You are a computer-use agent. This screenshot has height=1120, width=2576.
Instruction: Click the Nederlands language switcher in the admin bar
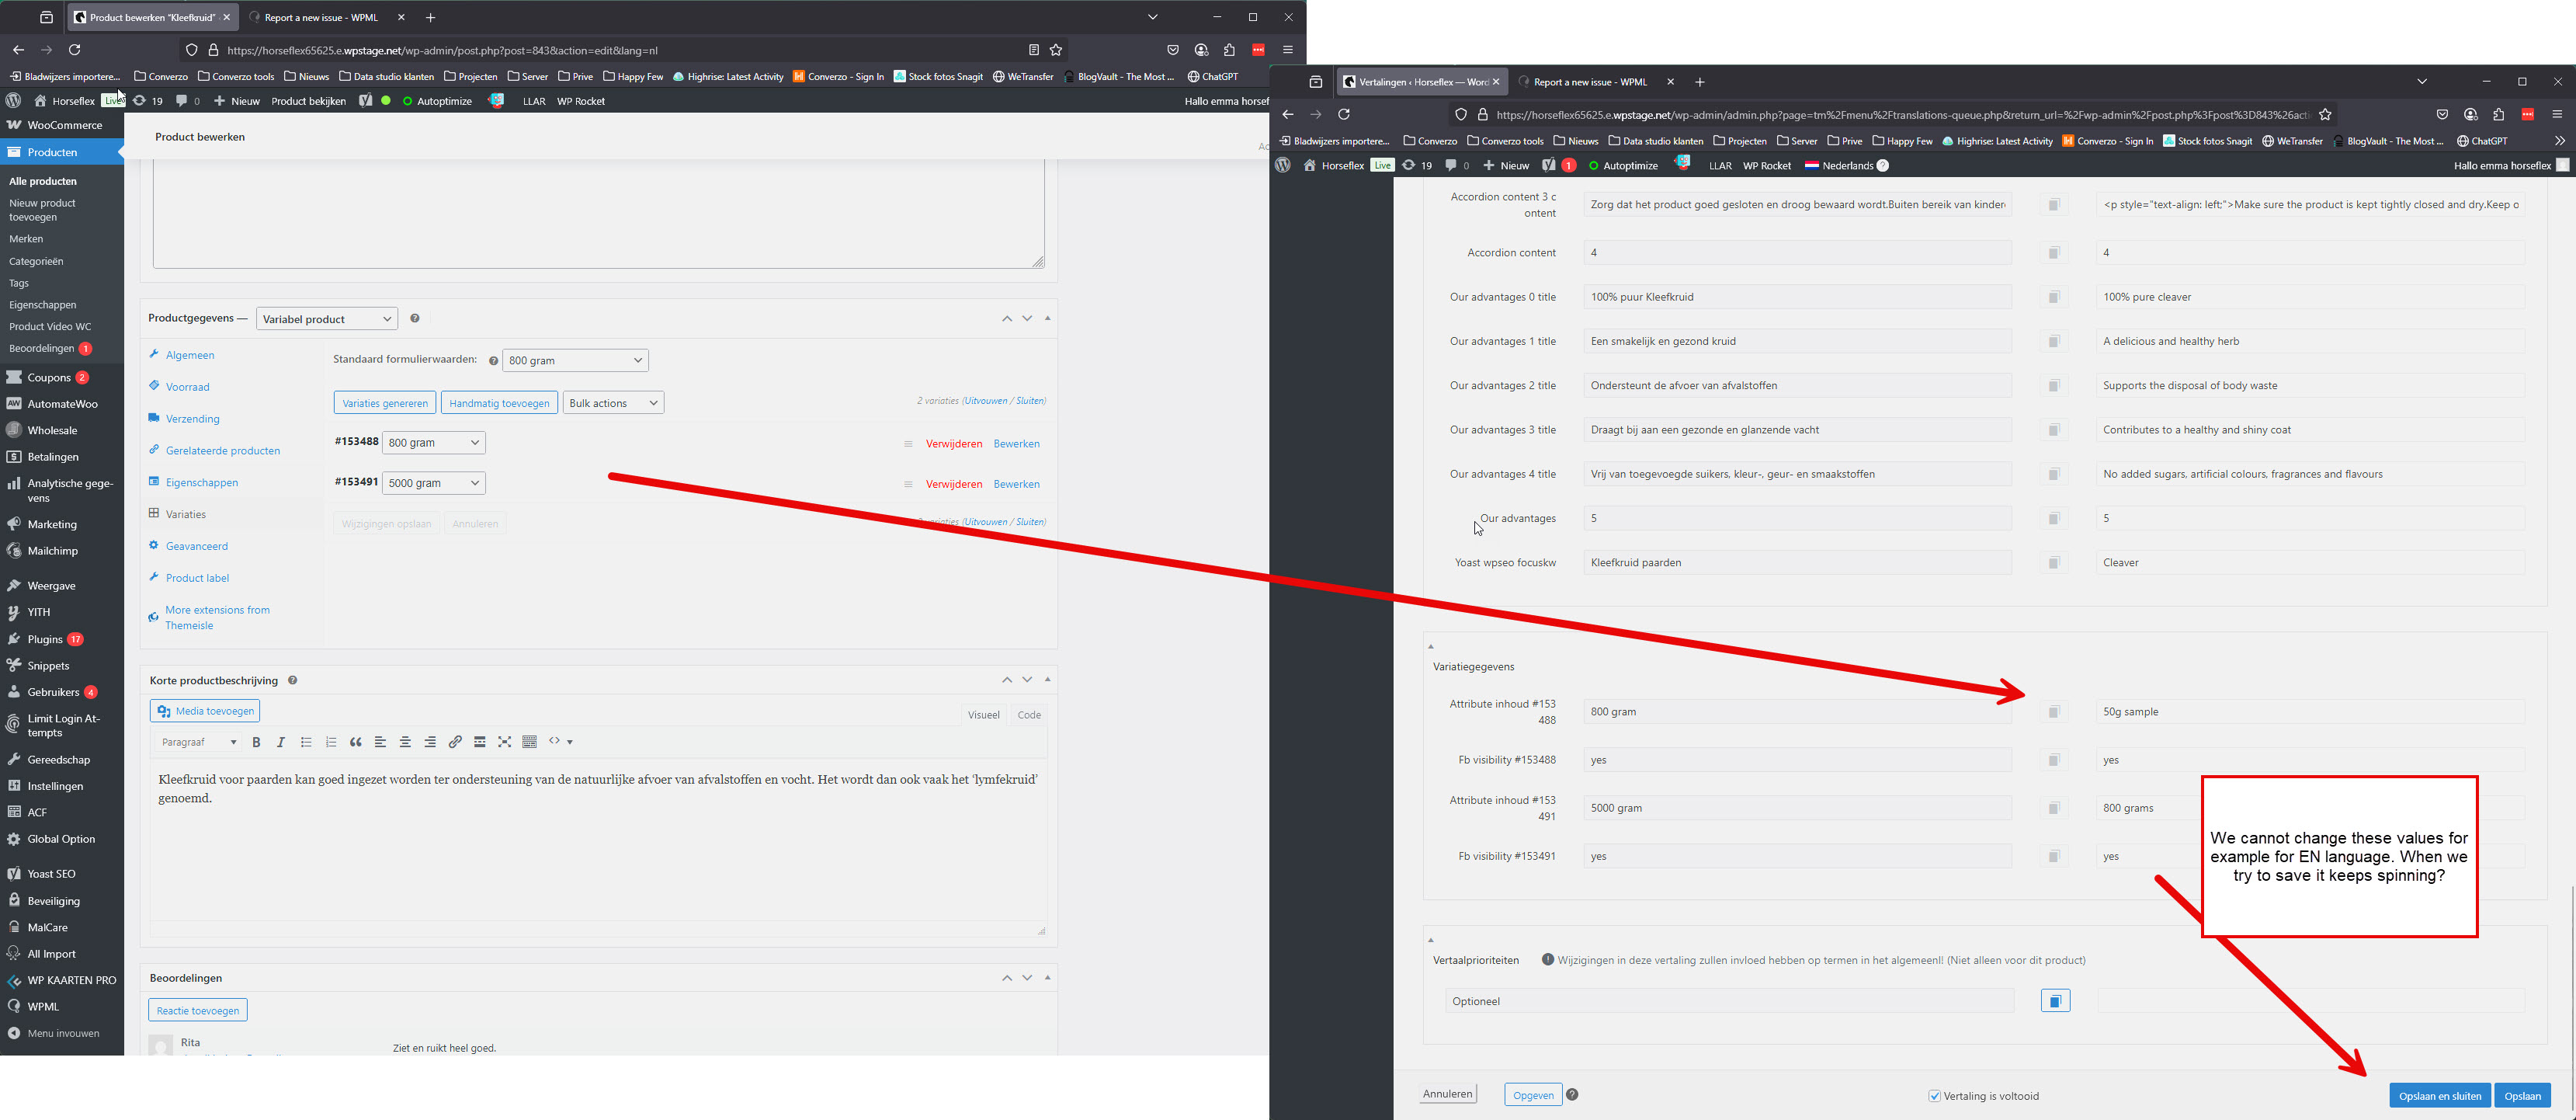click(1846, 166)
